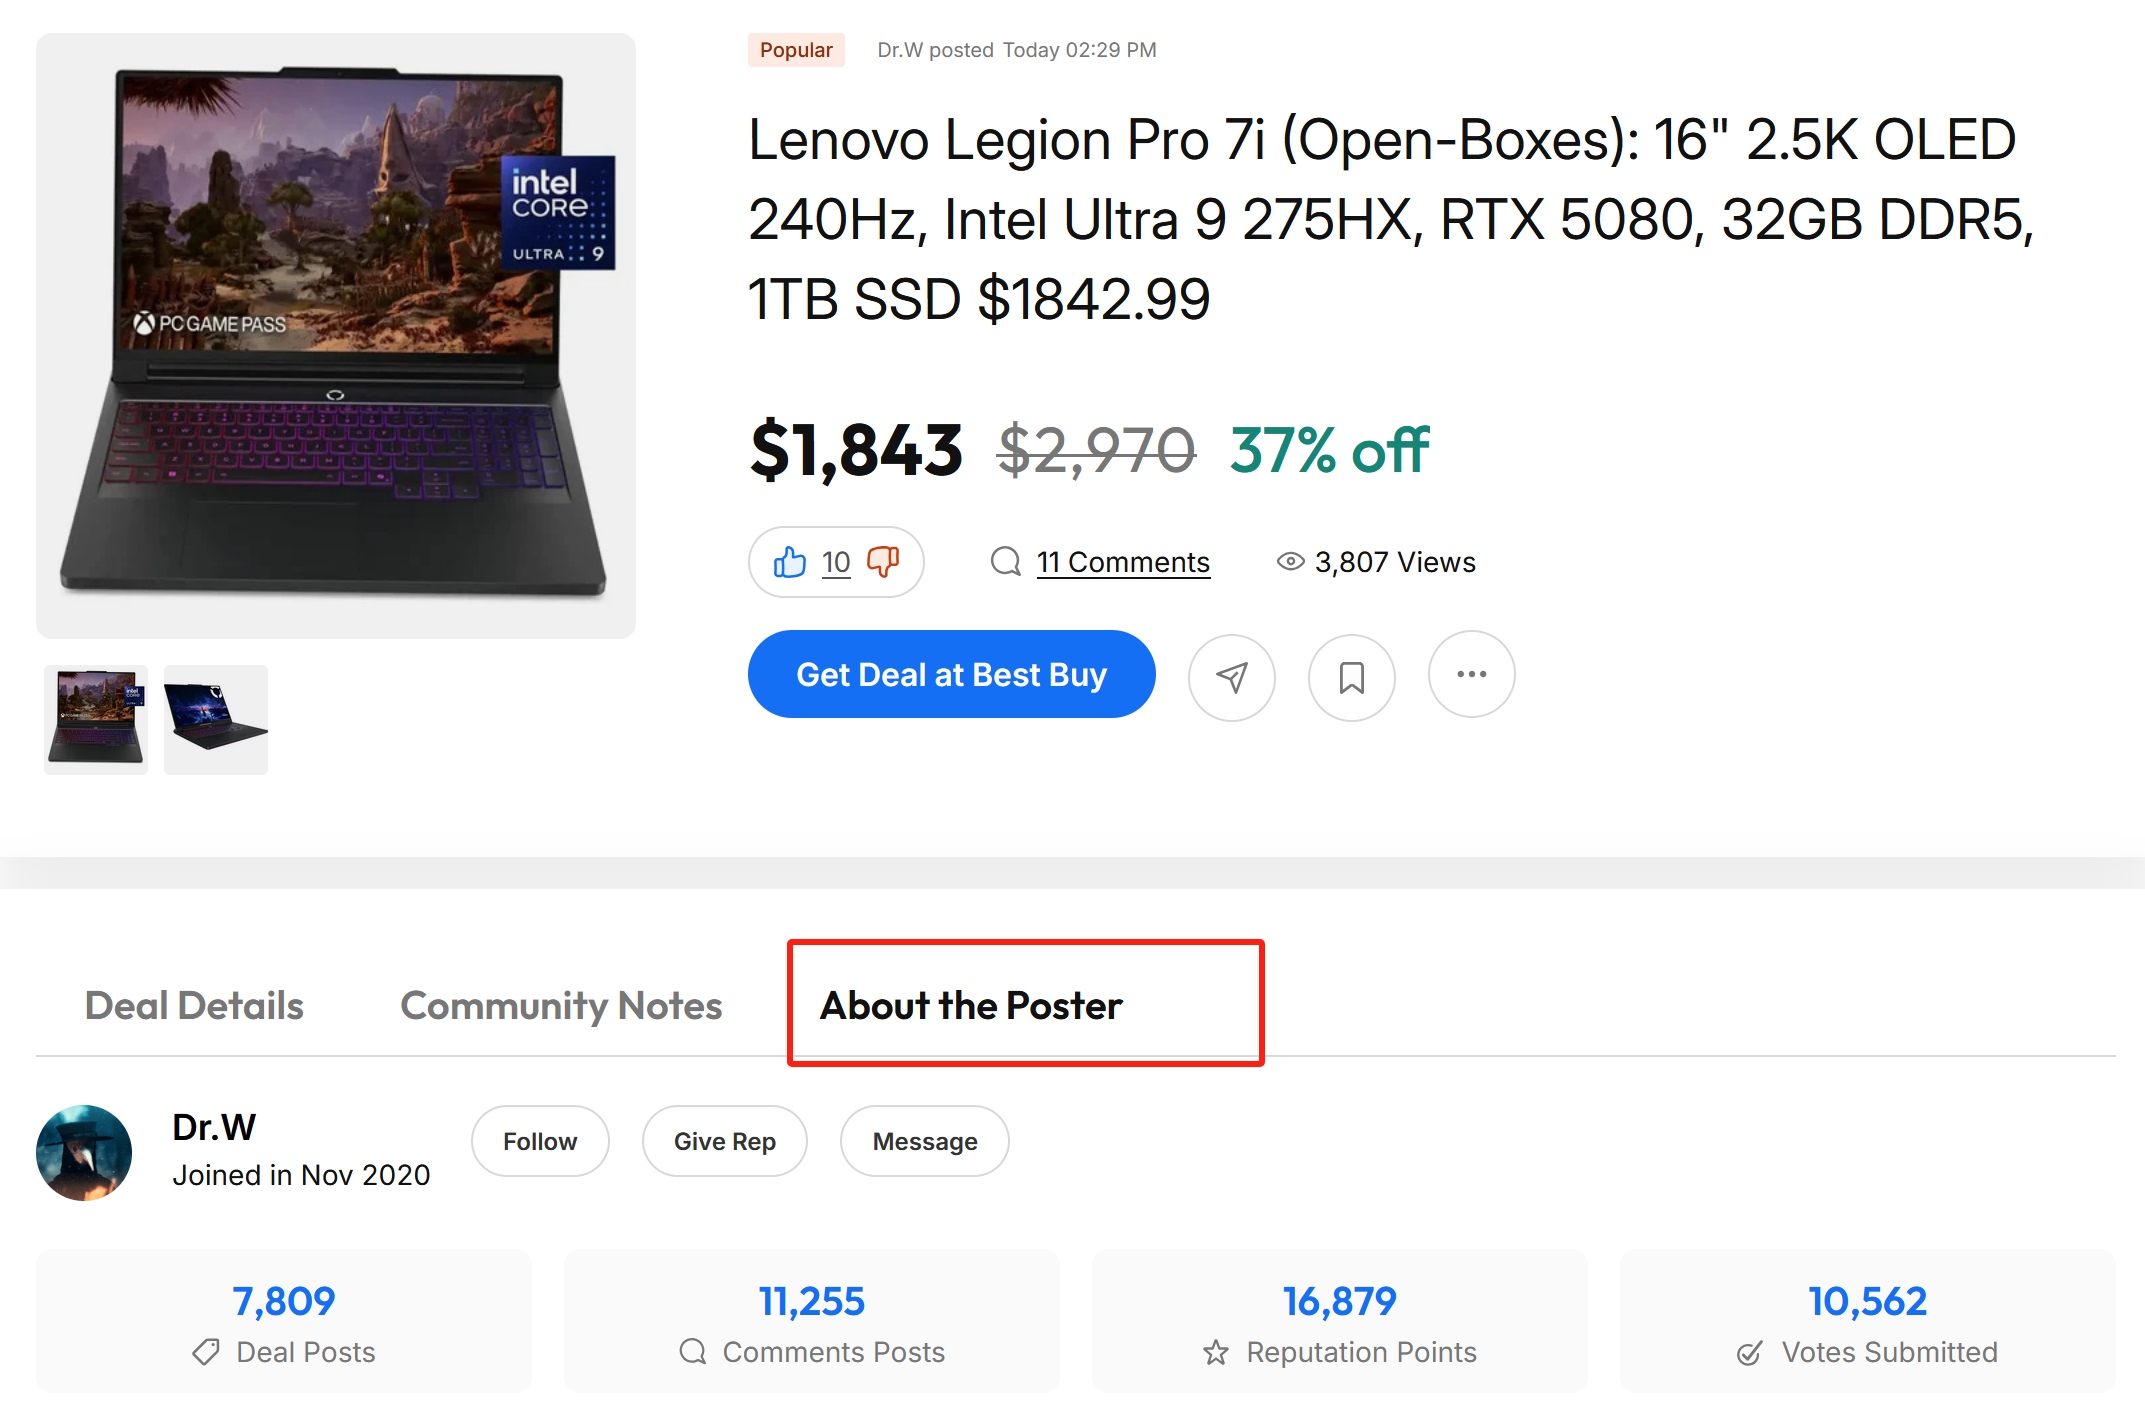Select the second laptop thumbnail
This screenshot has width=2145, height=1407.
[216, 719]
